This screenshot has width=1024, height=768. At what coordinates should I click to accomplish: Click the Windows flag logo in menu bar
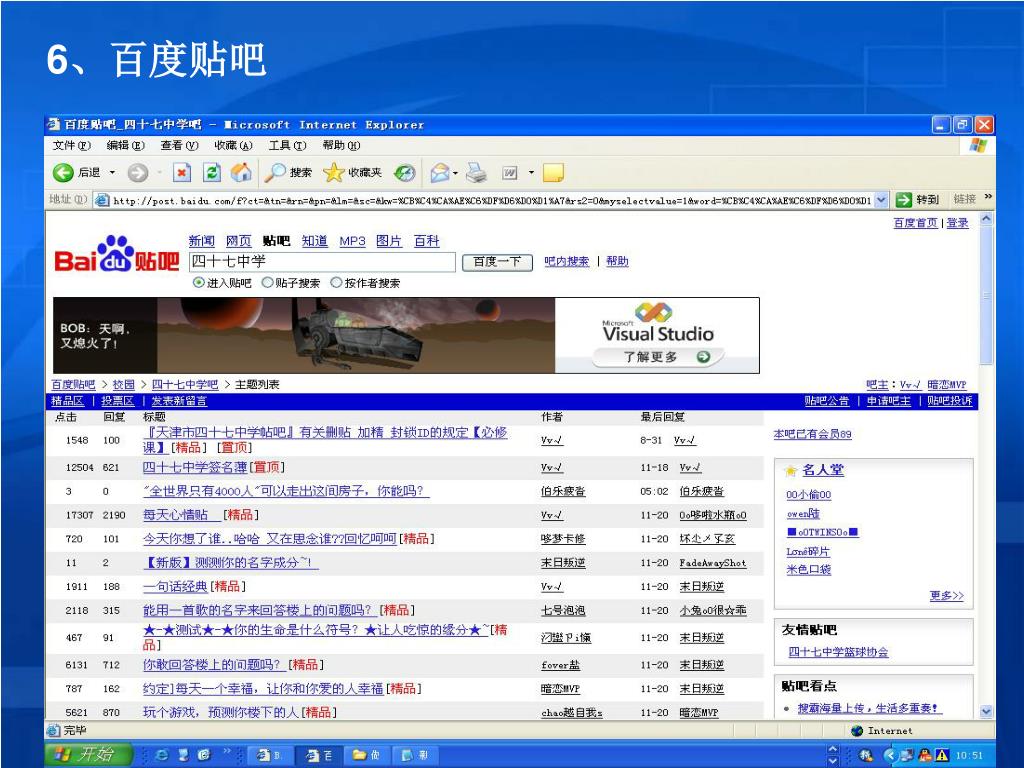pos(978,145)
